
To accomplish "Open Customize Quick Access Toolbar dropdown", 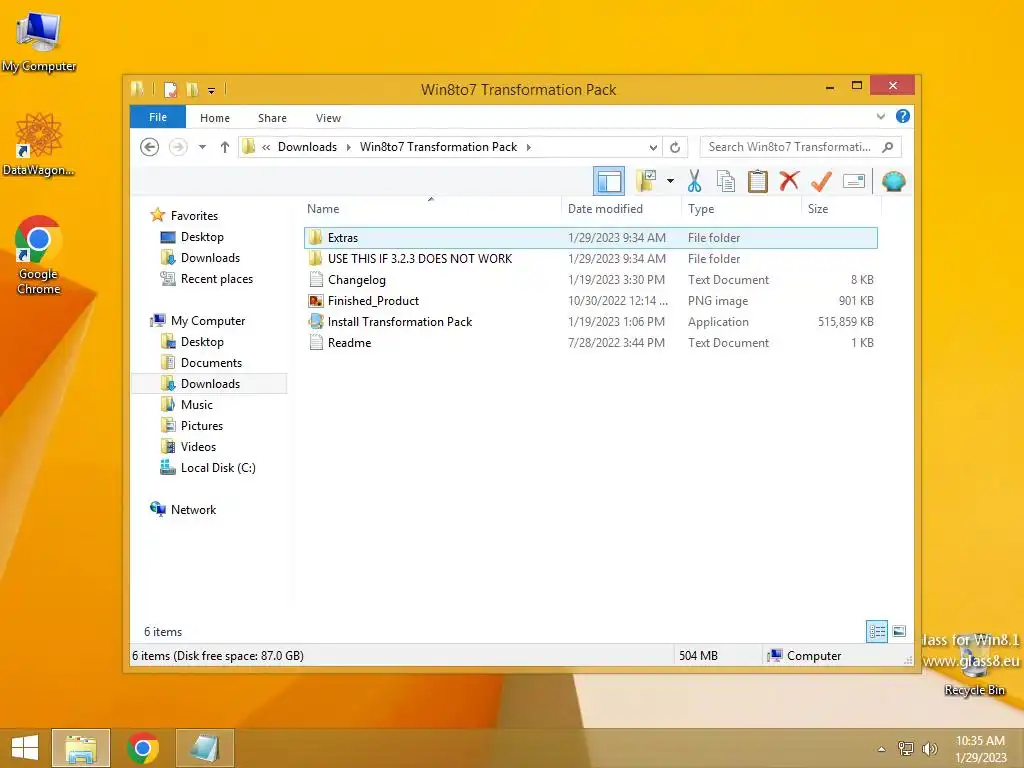I will click(211, 90).
